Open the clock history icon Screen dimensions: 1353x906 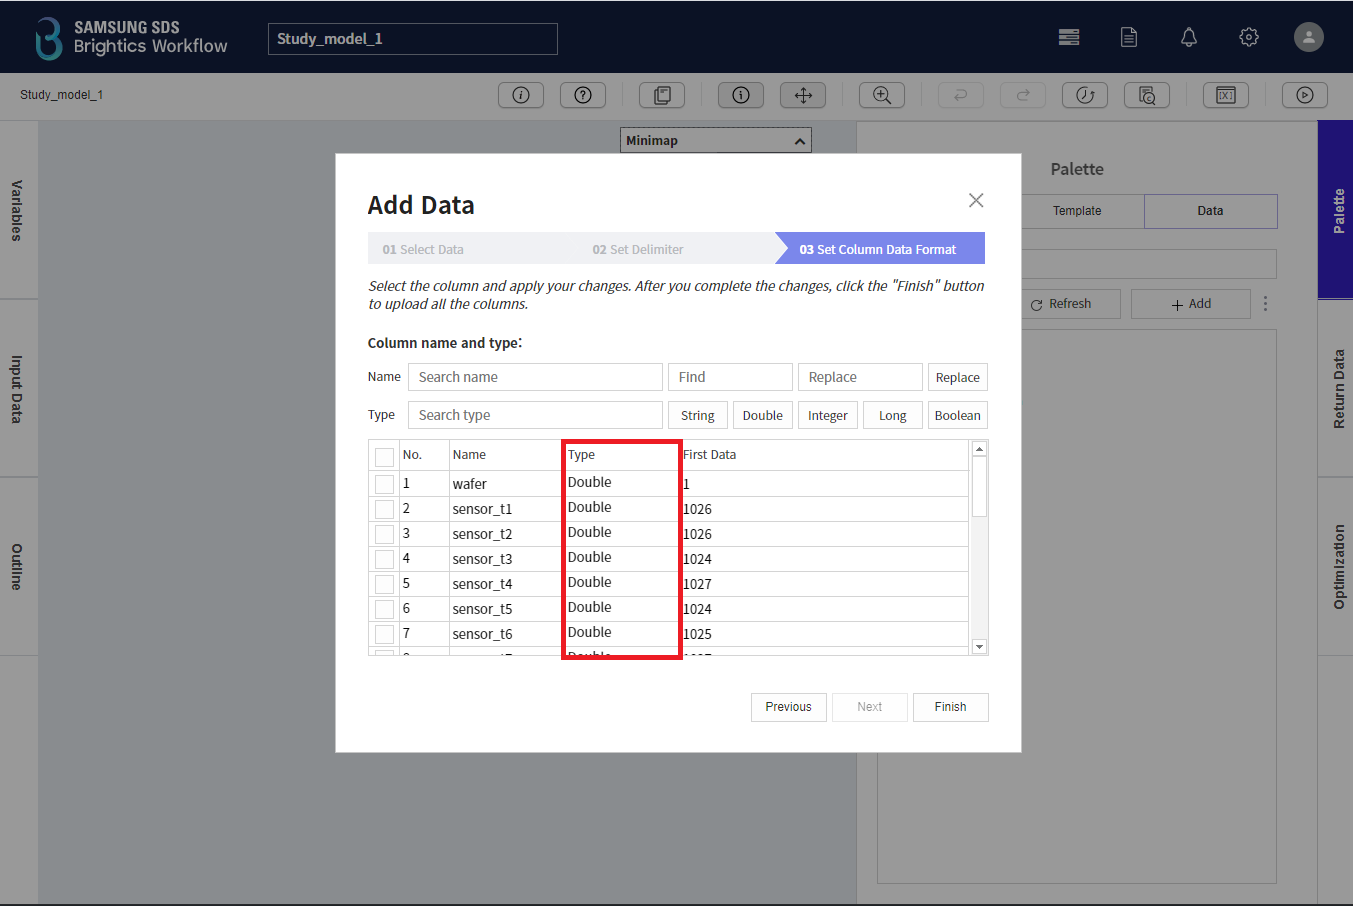coord(1085,95)
